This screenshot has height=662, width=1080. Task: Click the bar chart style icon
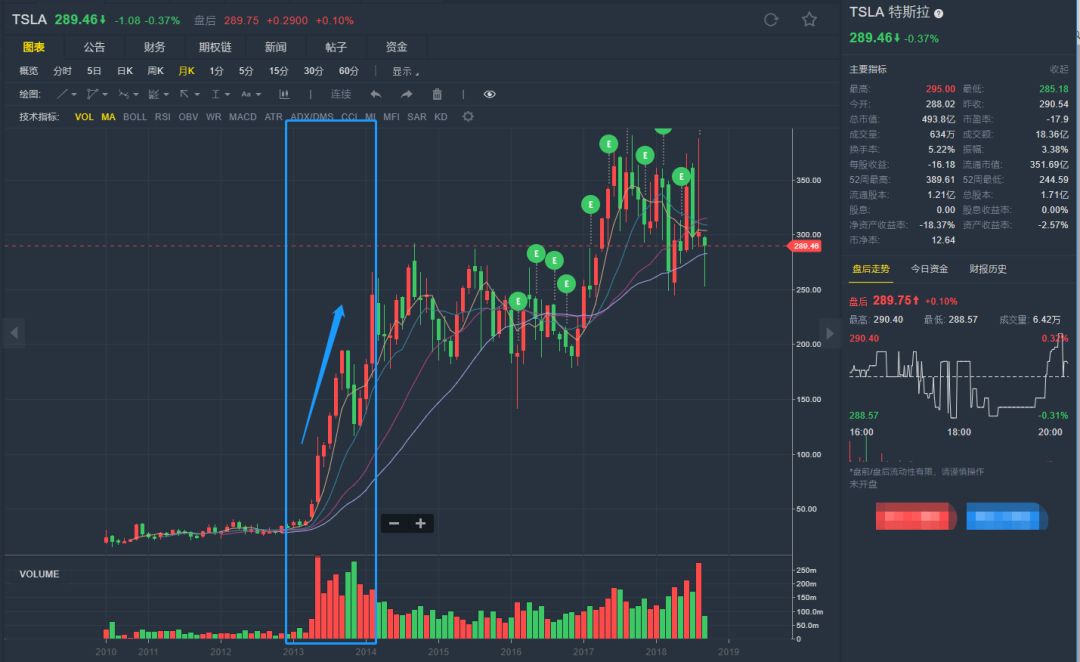(284, 94)
